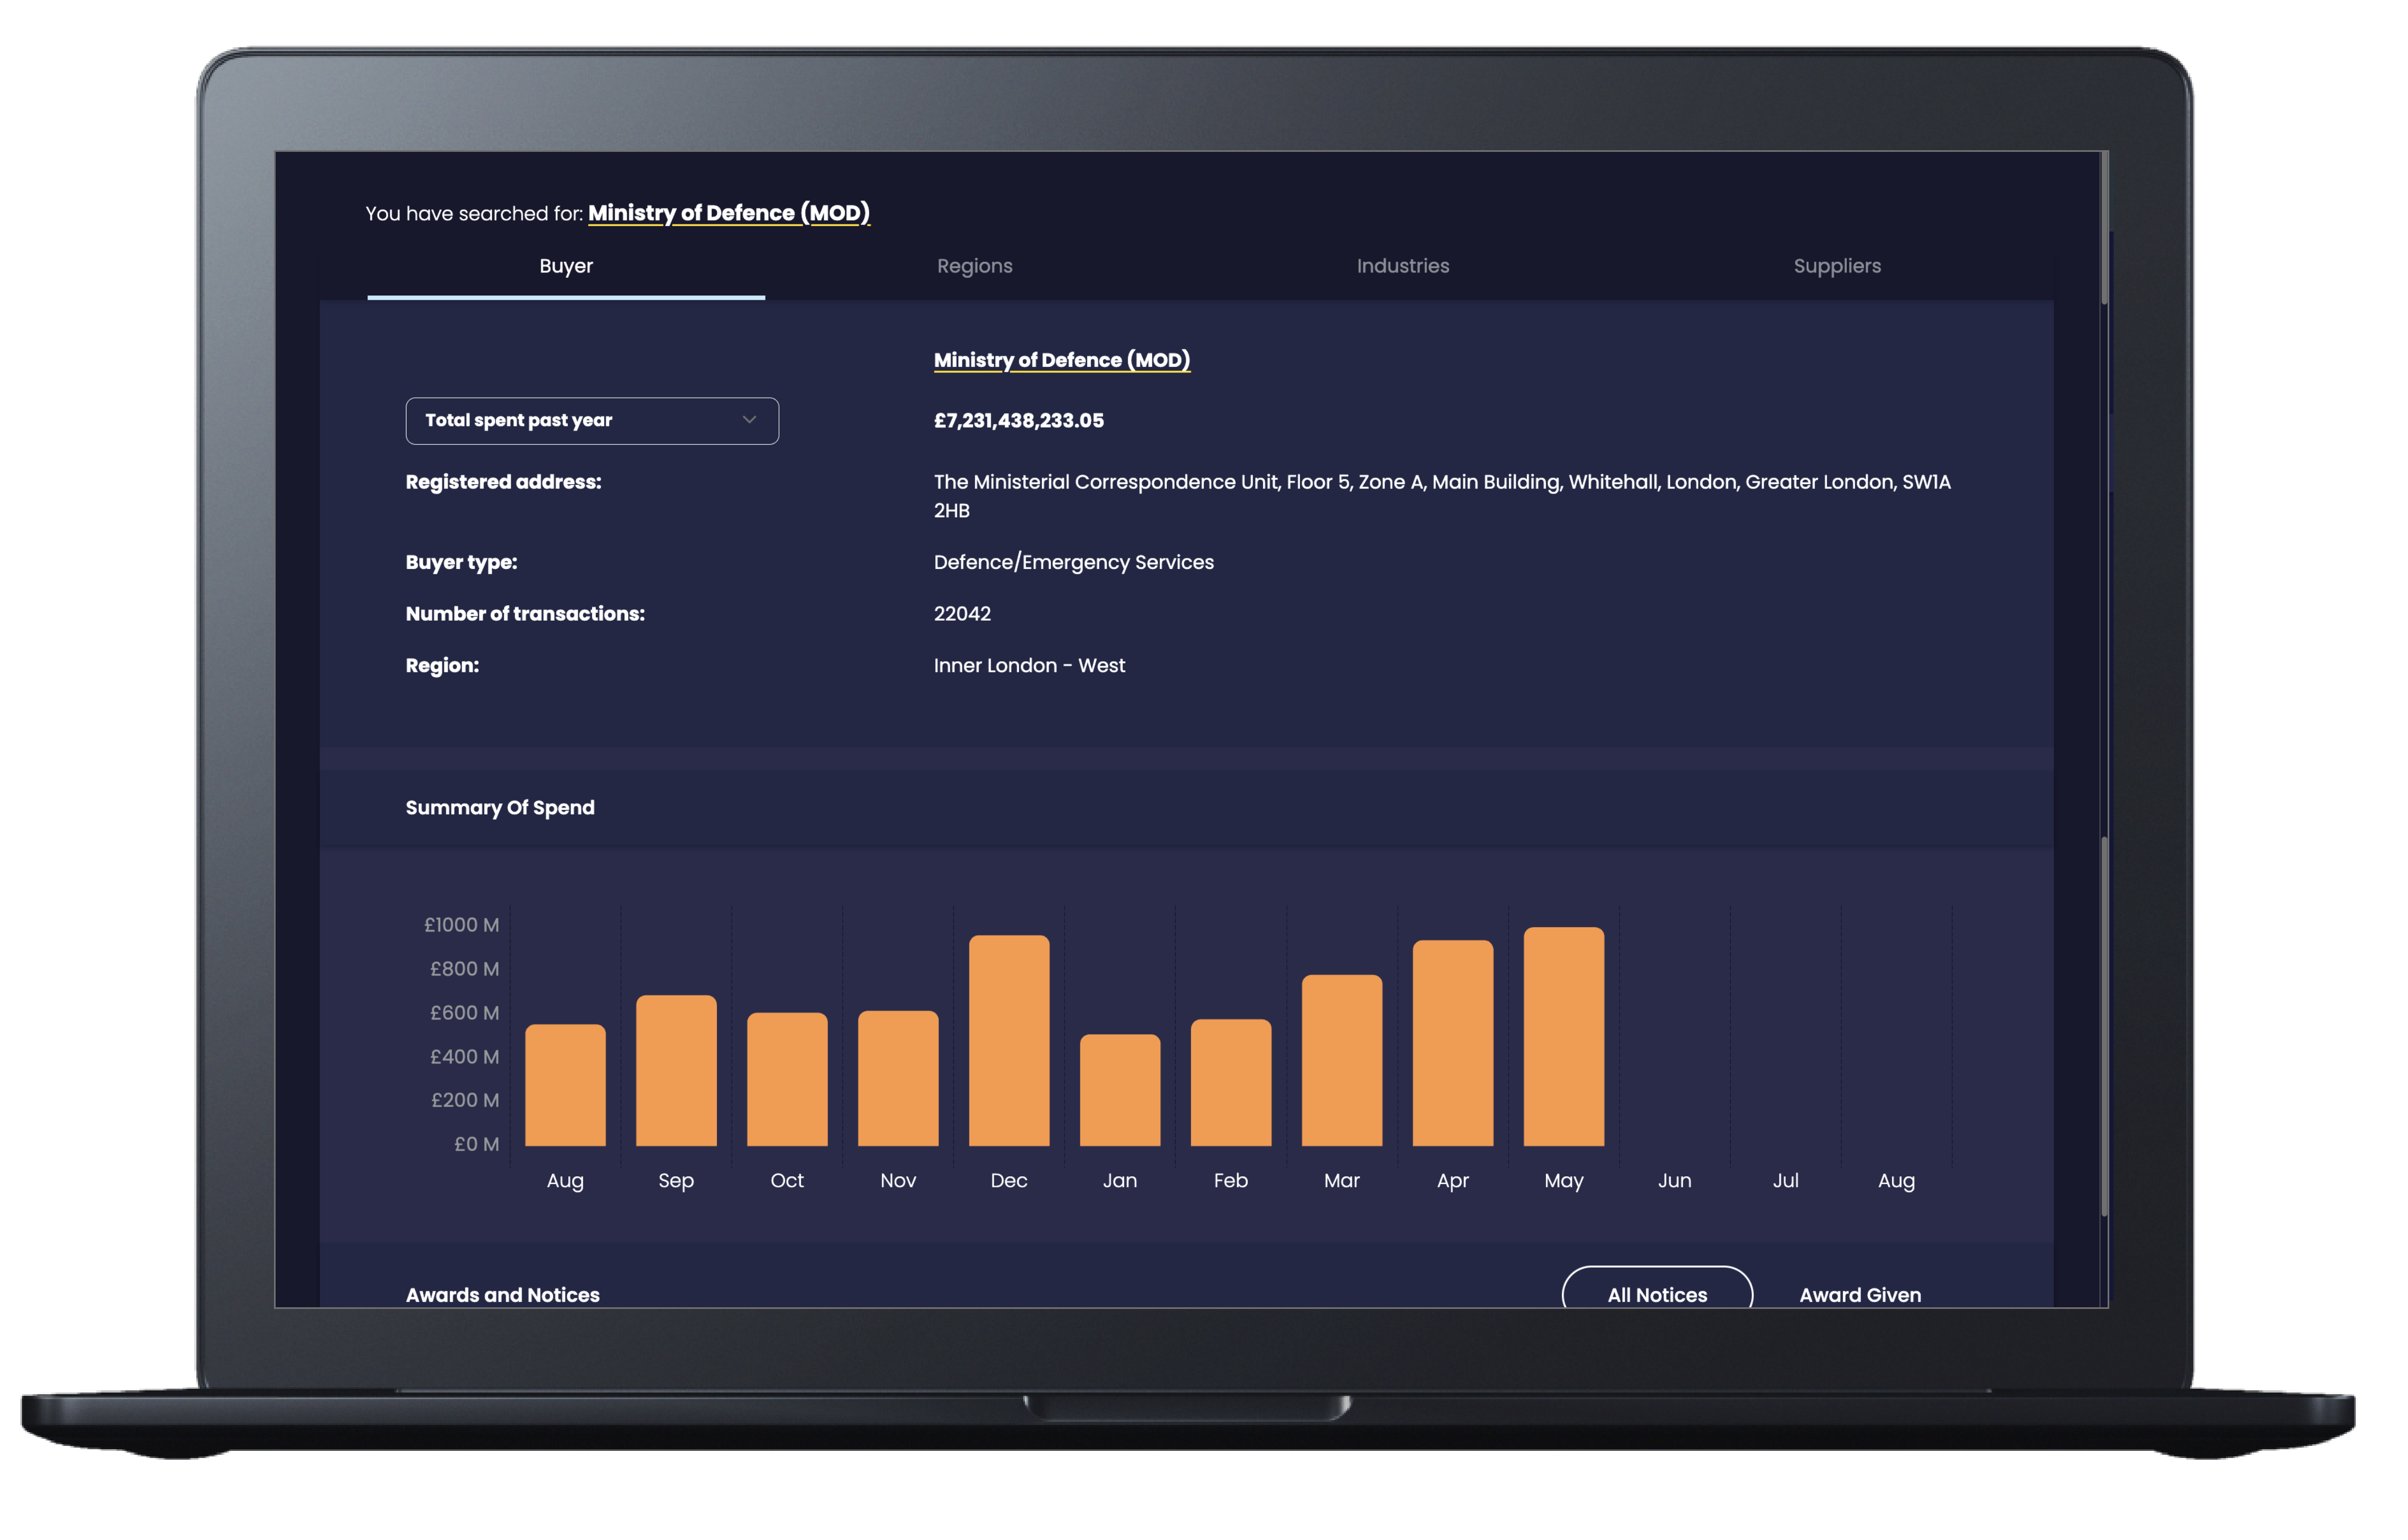Viewport: 2408px width, 1540px height.
Task: Click the 'Number of transactions:' label
Action: coord(525,614)
